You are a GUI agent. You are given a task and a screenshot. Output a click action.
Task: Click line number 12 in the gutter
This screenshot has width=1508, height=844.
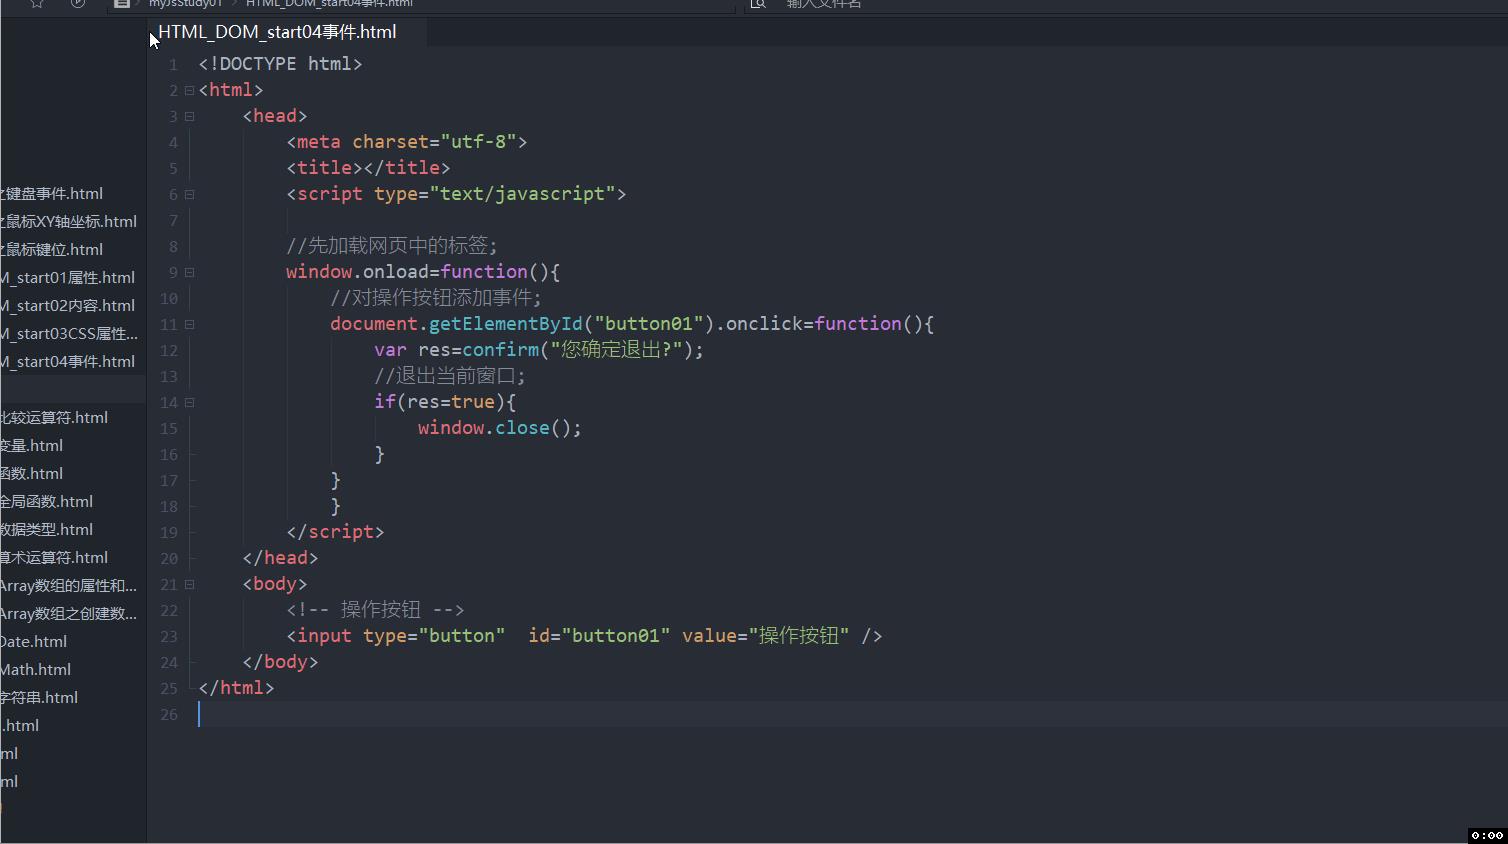point(169,350)
